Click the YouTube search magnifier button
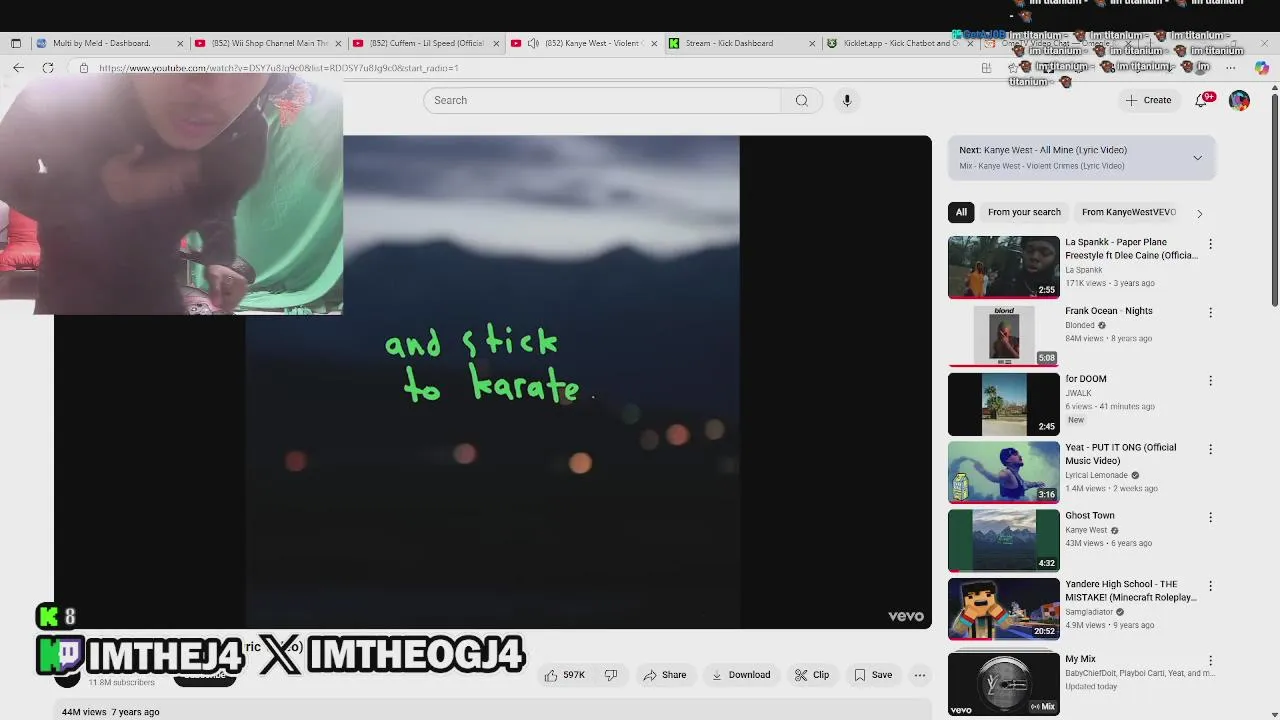 click(x=801, y=100)
